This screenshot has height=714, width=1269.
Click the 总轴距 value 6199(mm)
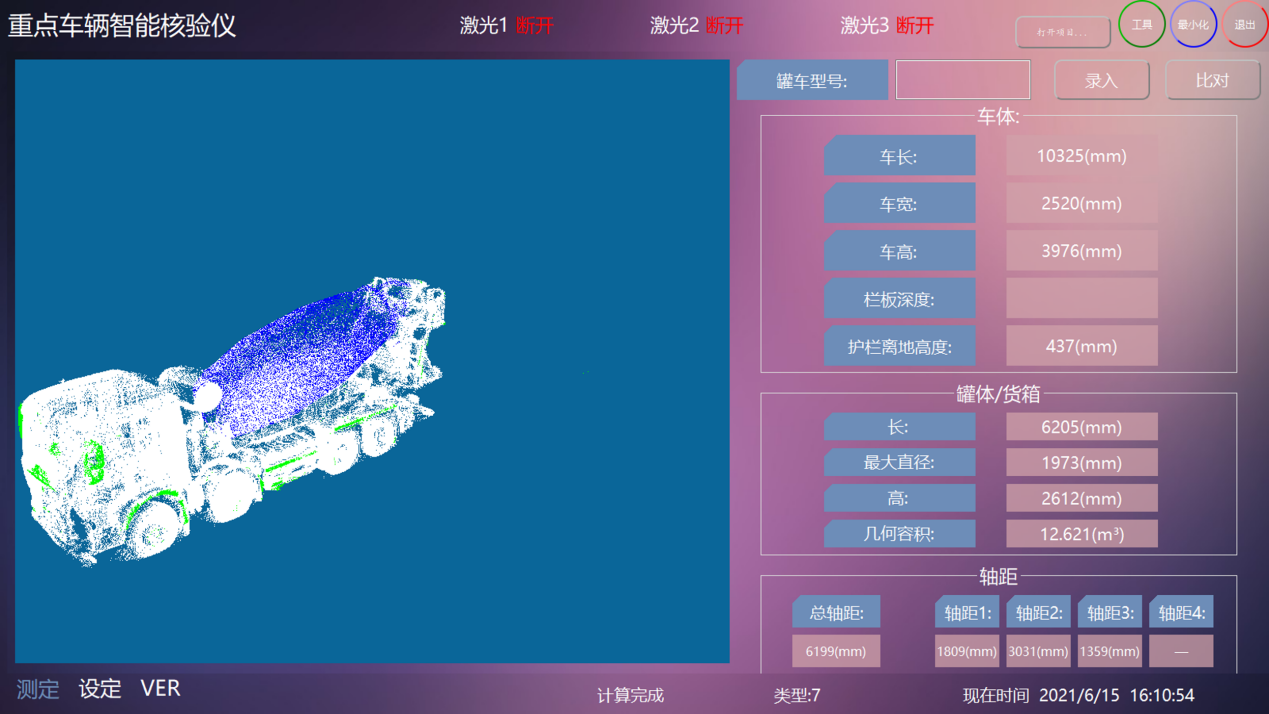836,651
